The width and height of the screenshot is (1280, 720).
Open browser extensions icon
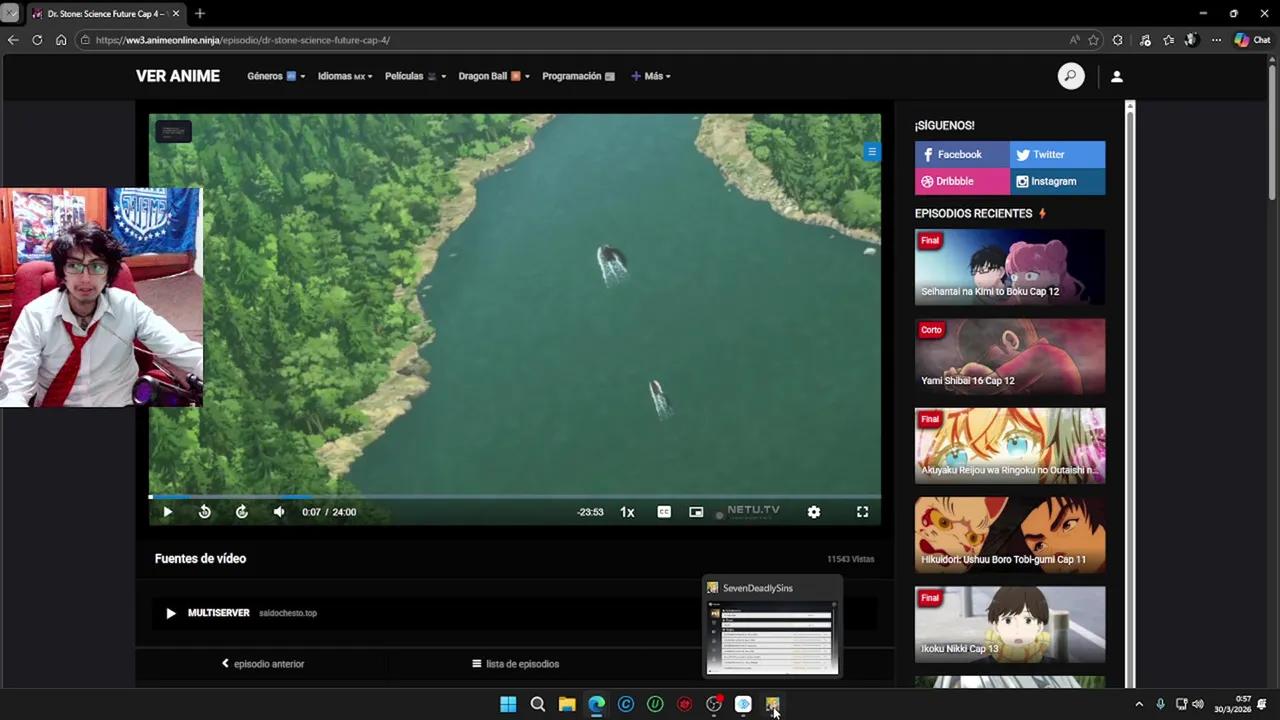click(1118, 40)
